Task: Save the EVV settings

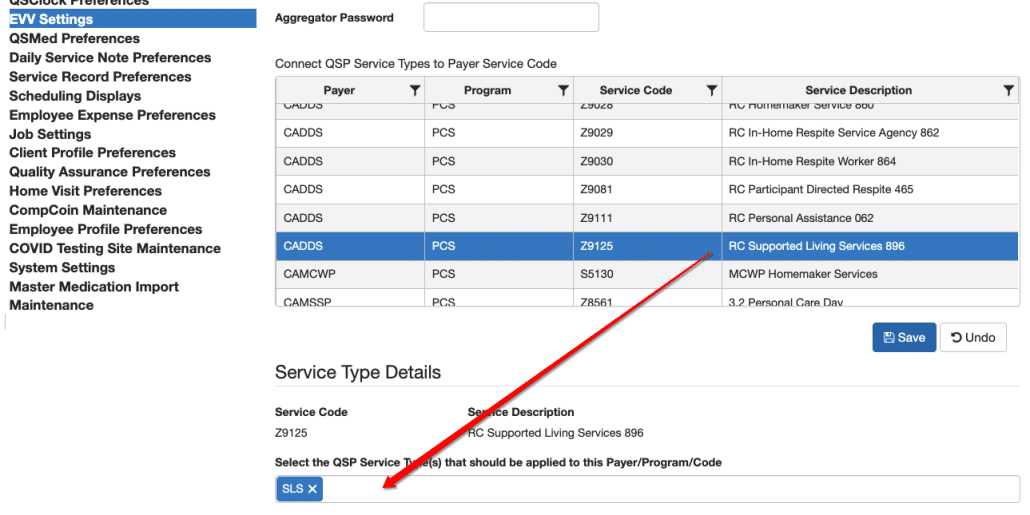Action: click(x=904, y=338)
